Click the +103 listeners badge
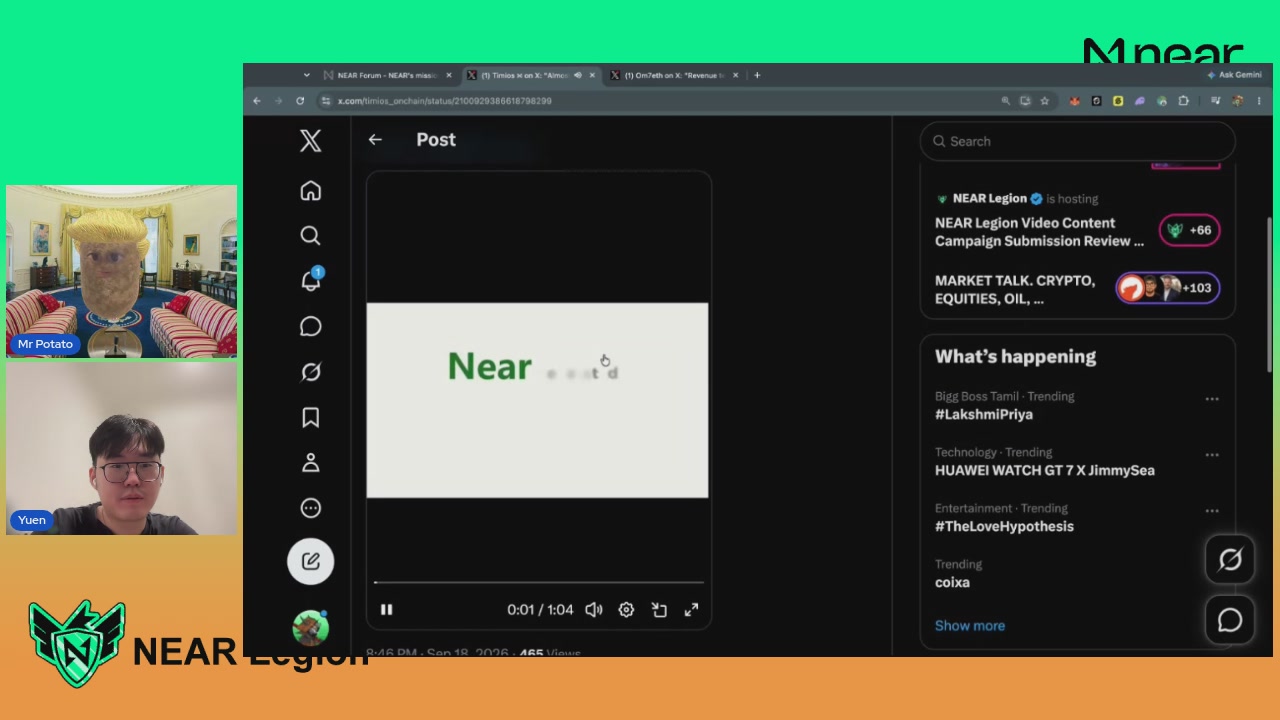 [x=1167, y=288]
